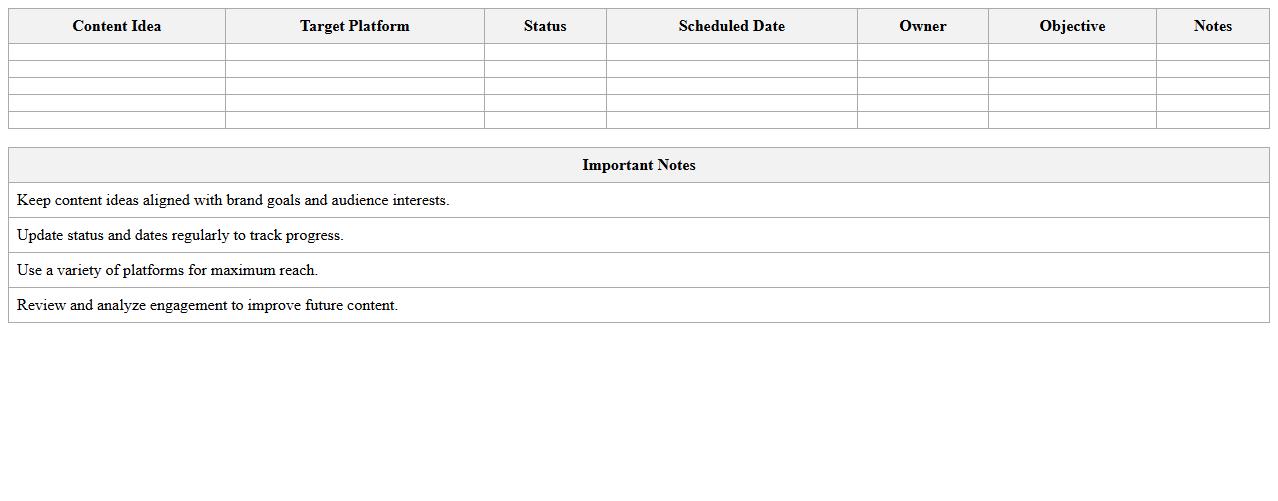Click the Scheduled Date column header
This screenshot has width=1278, height=501.
731,26
